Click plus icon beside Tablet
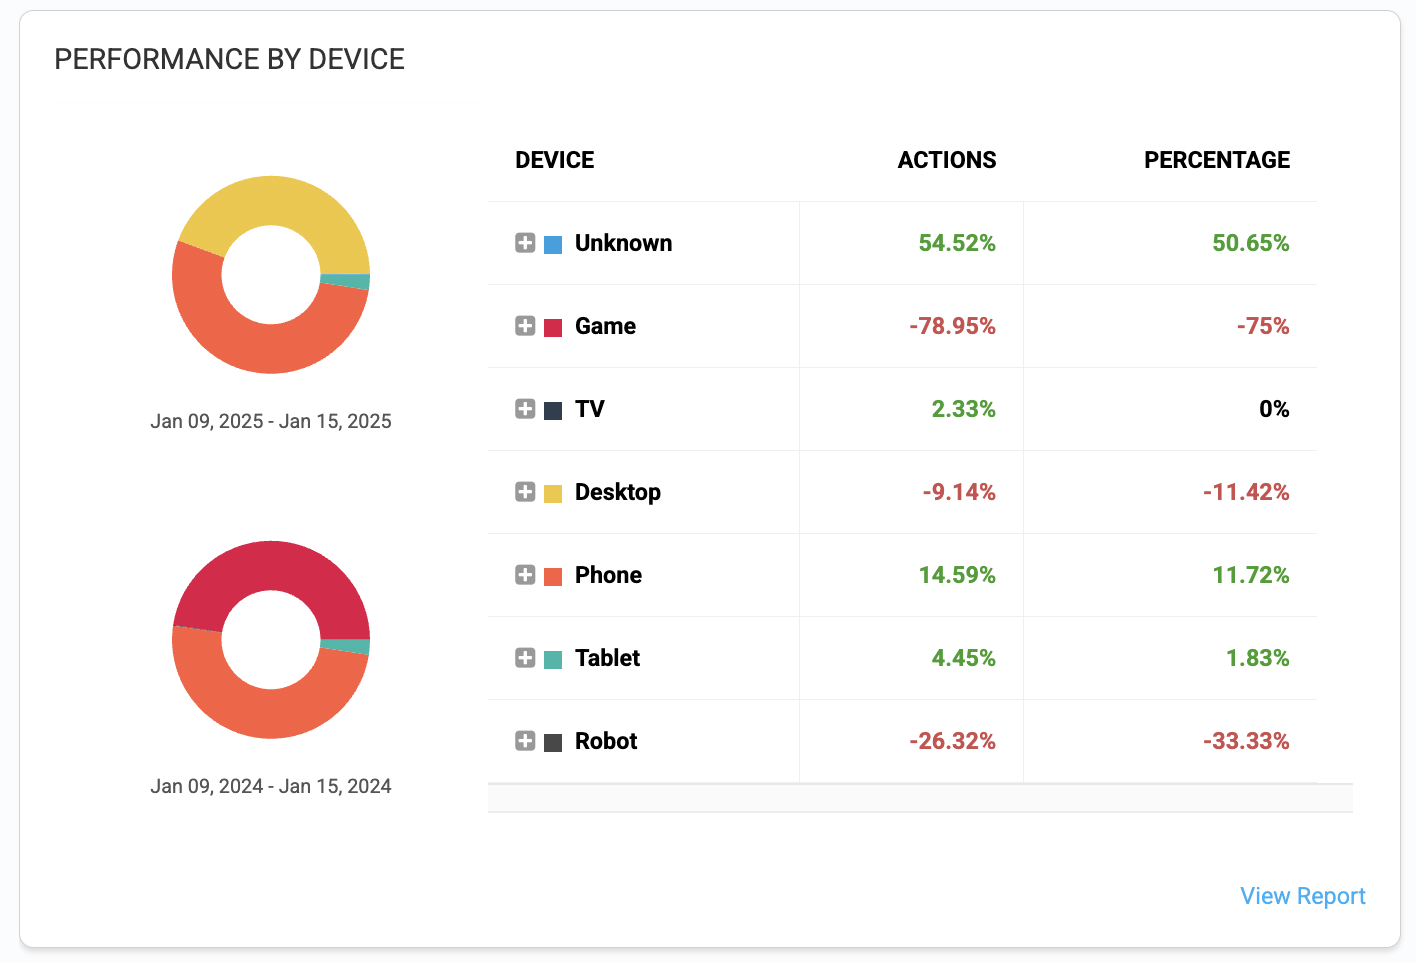 tap(525, 658)
